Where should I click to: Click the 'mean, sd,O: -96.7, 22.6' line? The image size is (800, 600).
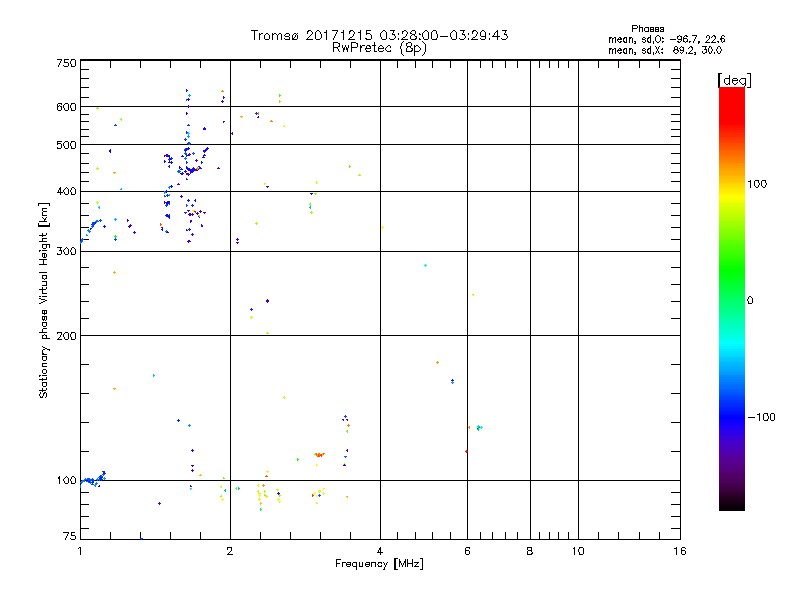[x=666, y=39]
